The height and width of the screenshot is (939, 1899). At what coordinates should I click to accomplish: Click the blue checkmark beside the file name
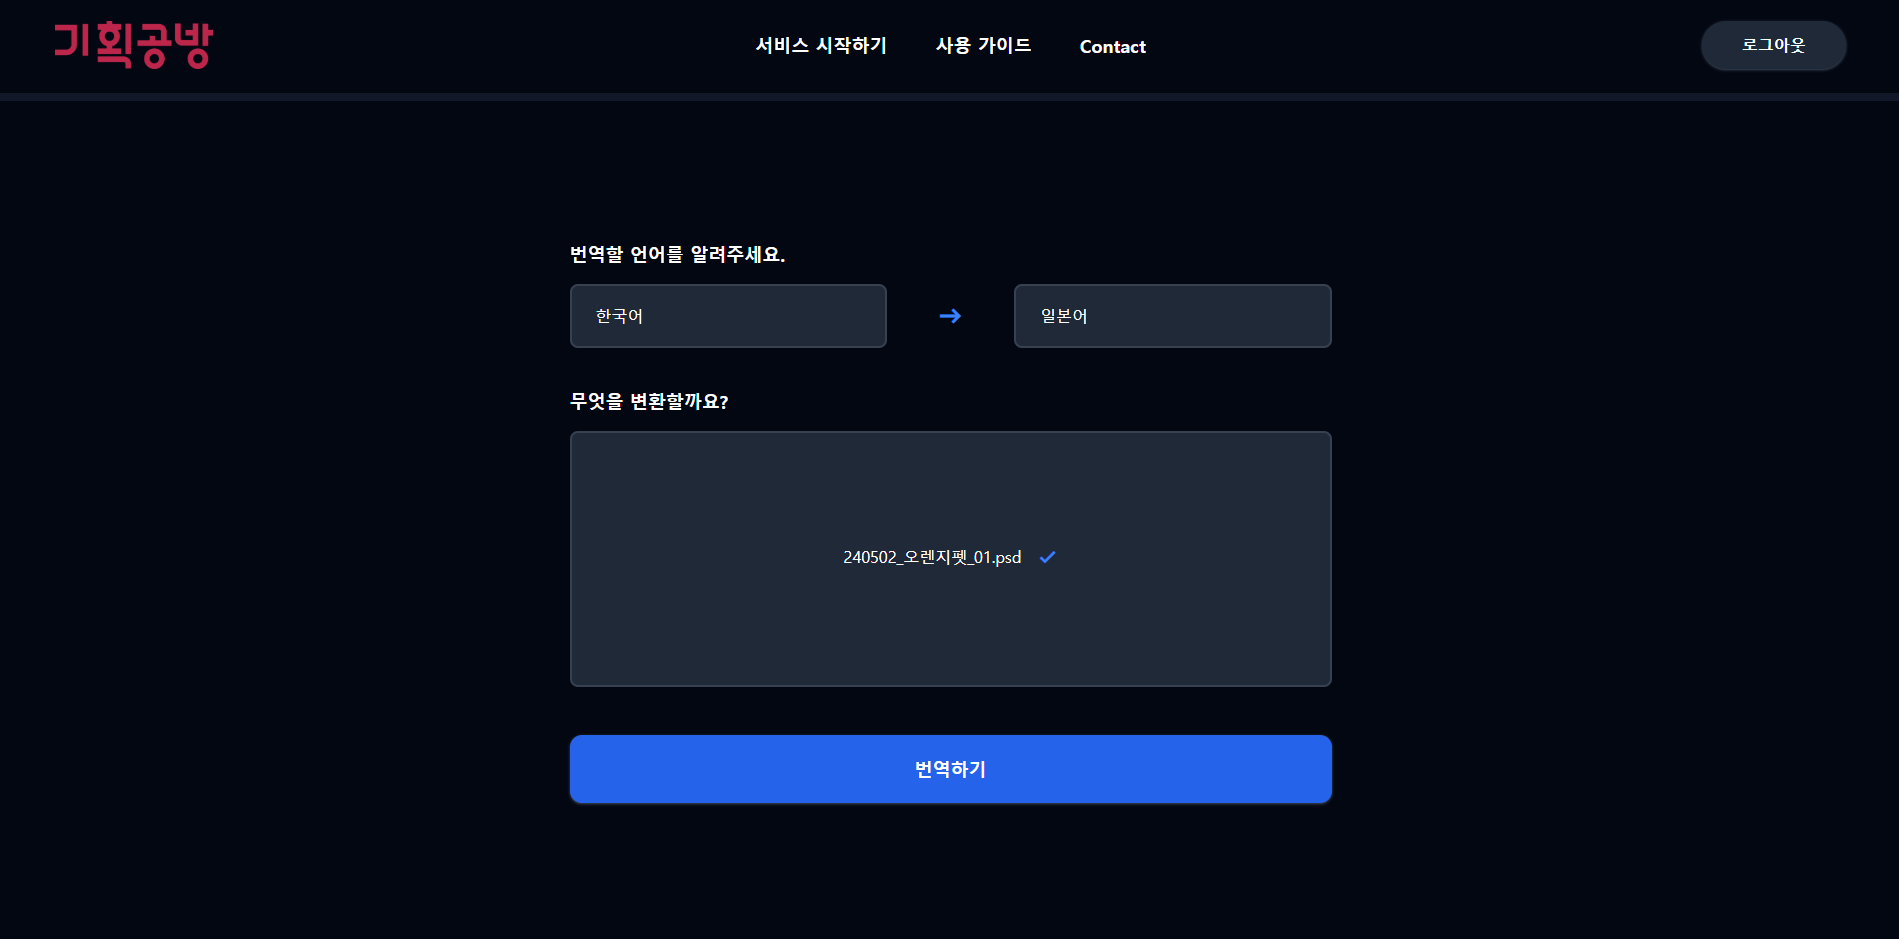click(1047, 557)
